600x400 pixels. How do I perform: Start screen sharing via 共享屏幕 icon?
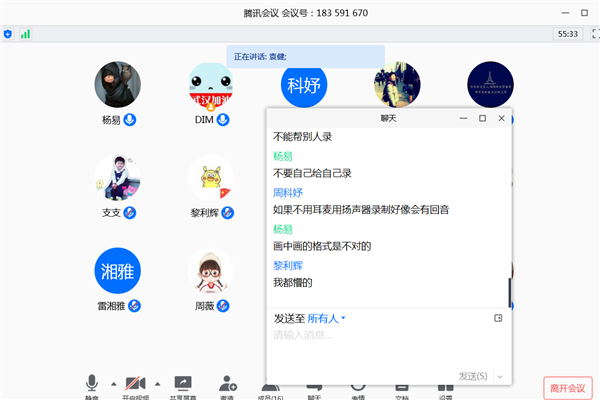183,383
